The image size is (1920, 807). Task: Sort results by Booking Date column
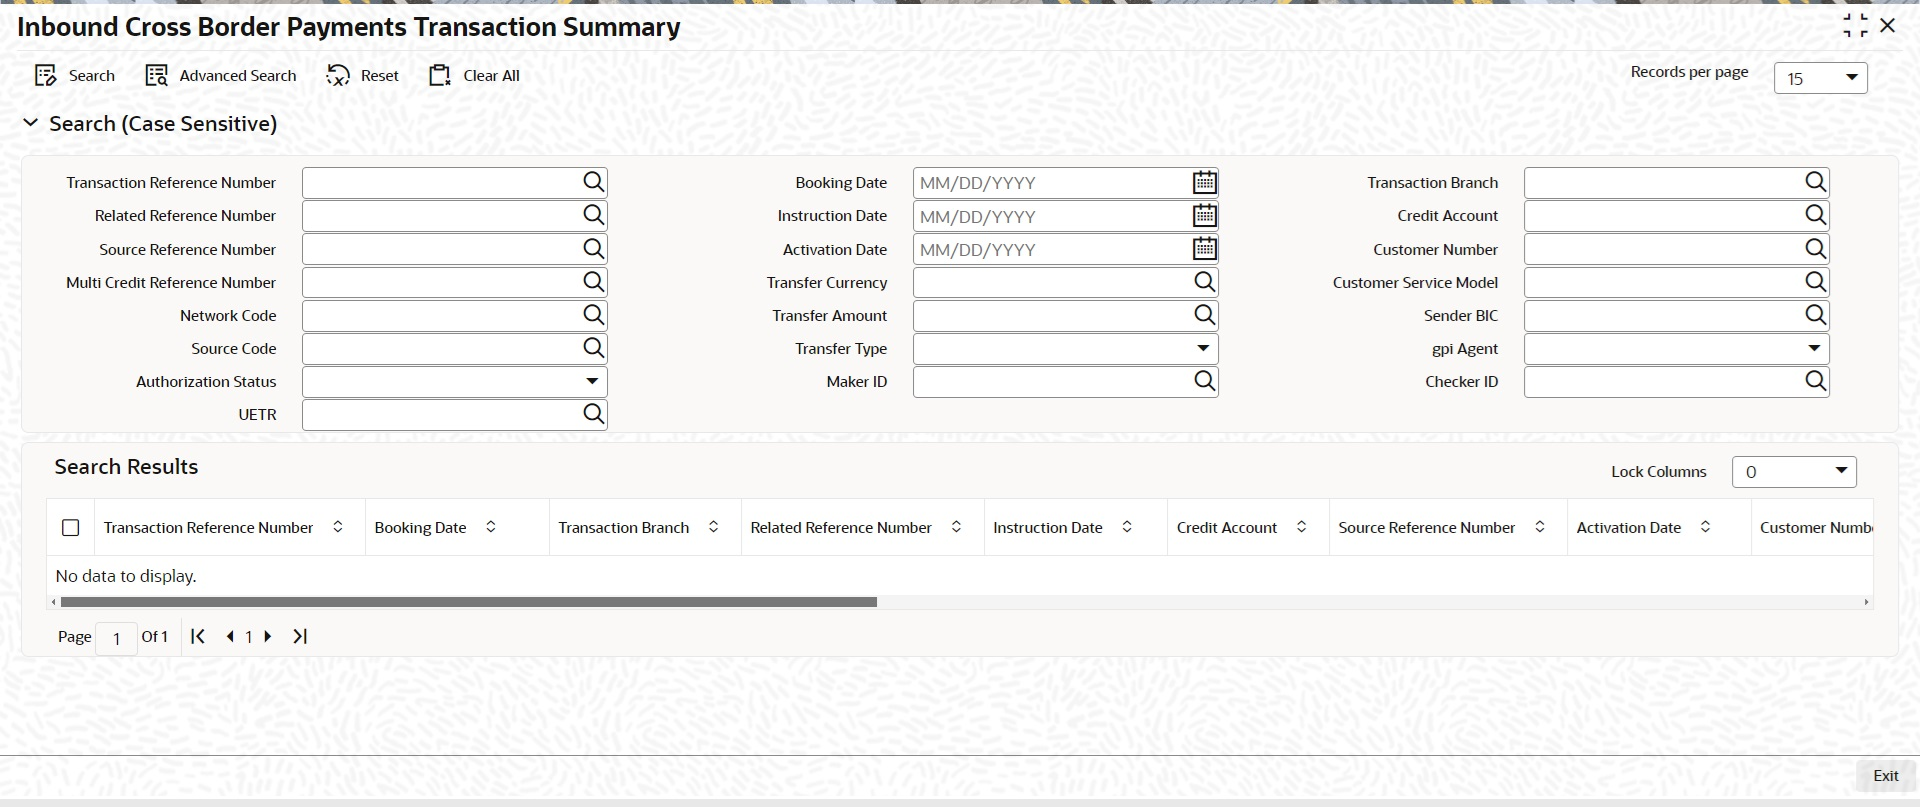click(491, 527)
